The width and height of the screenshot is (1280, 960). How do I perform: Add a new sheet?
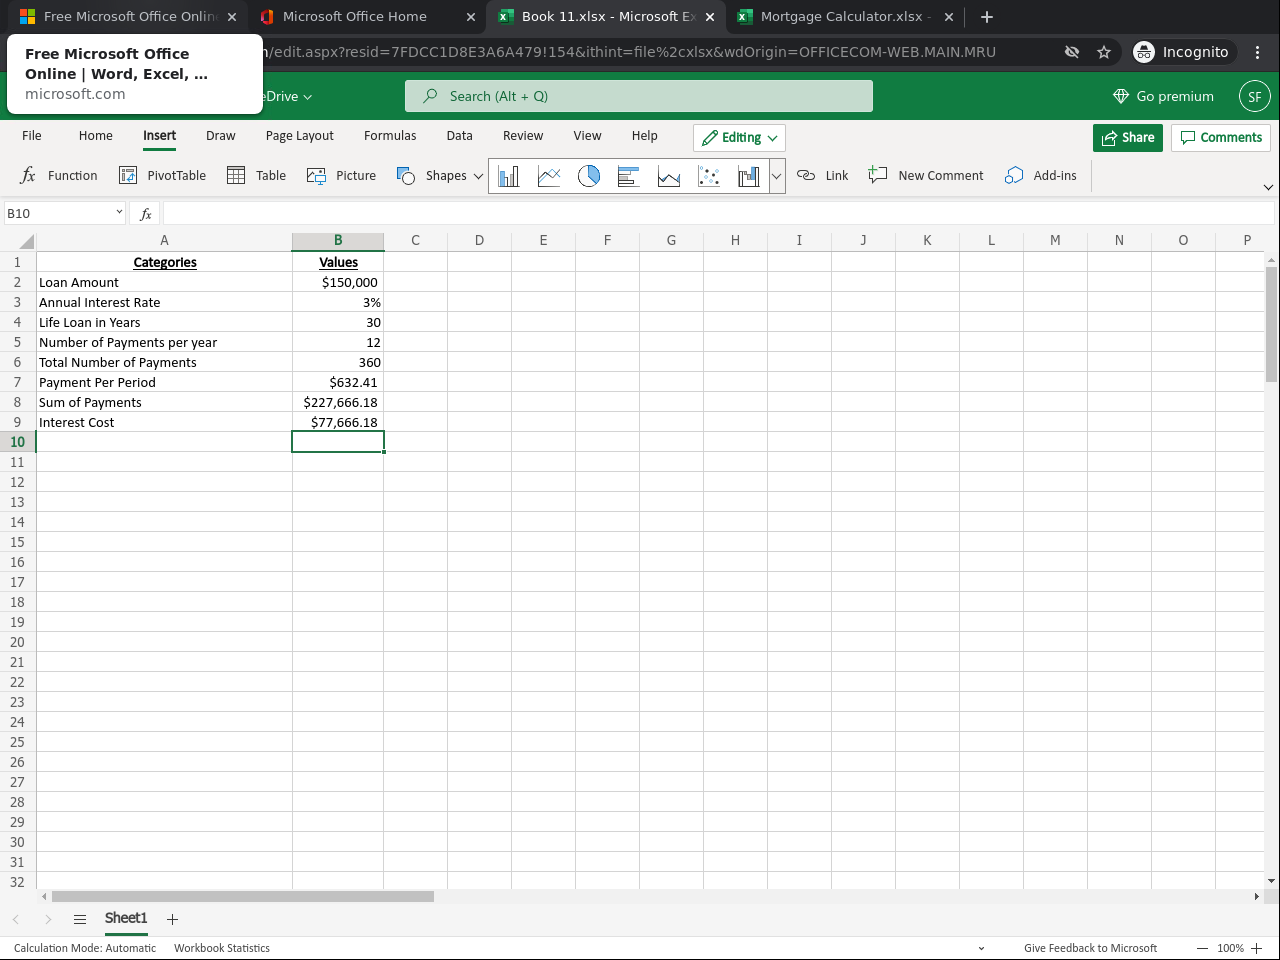click(172, 919)
